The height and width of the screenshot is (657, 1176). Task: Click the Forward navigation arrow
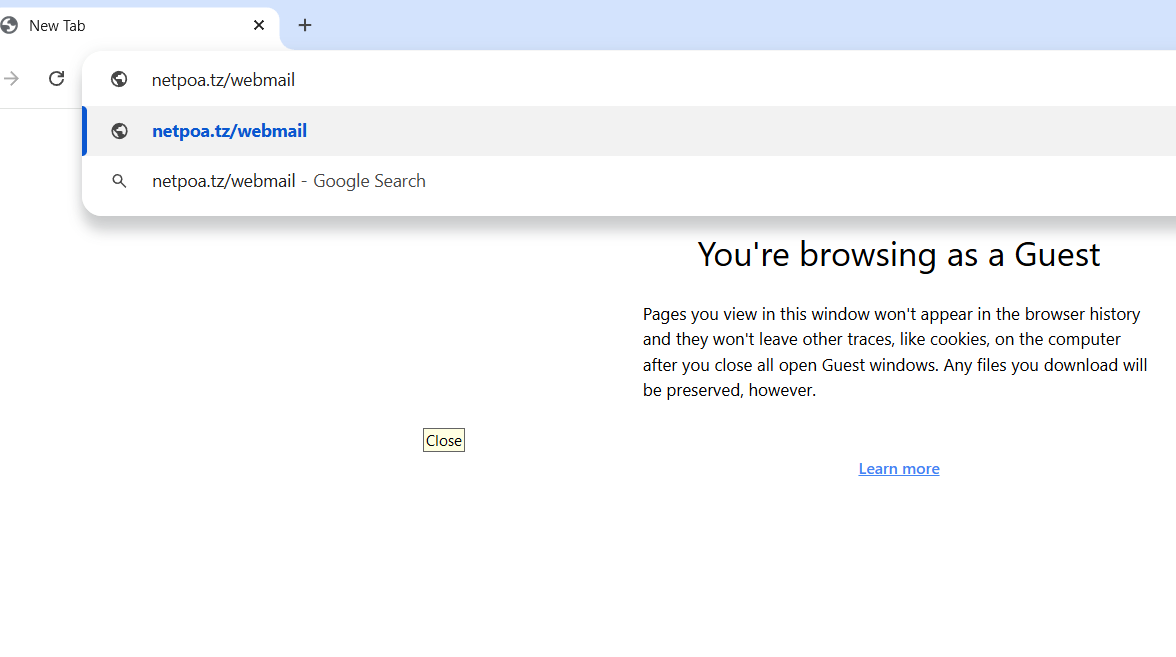12,78
